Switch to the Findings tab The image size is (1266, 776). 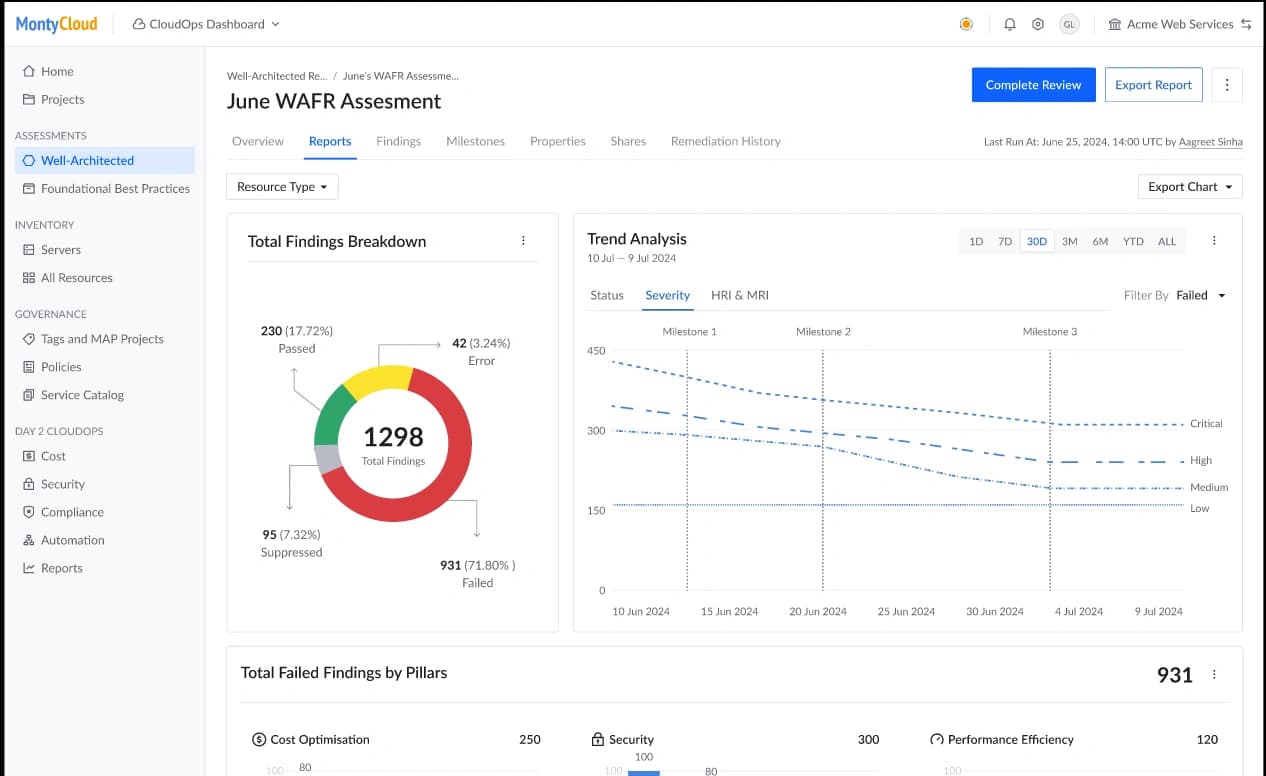click(398, 141)
